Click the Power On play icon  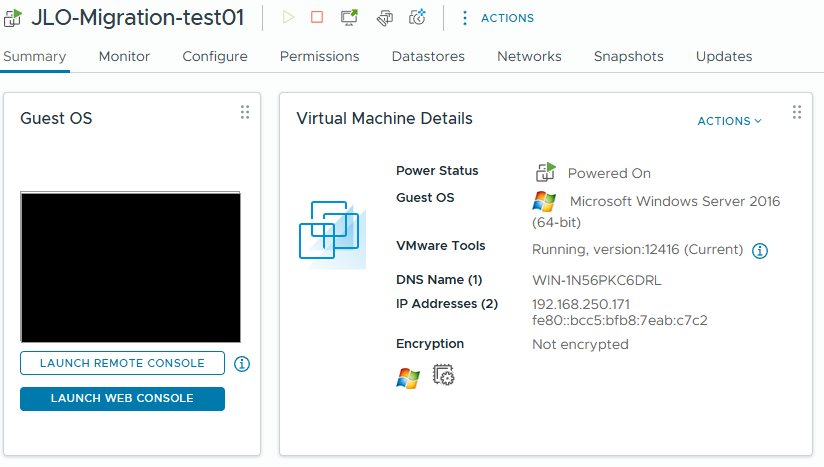(x=288, y=17)
